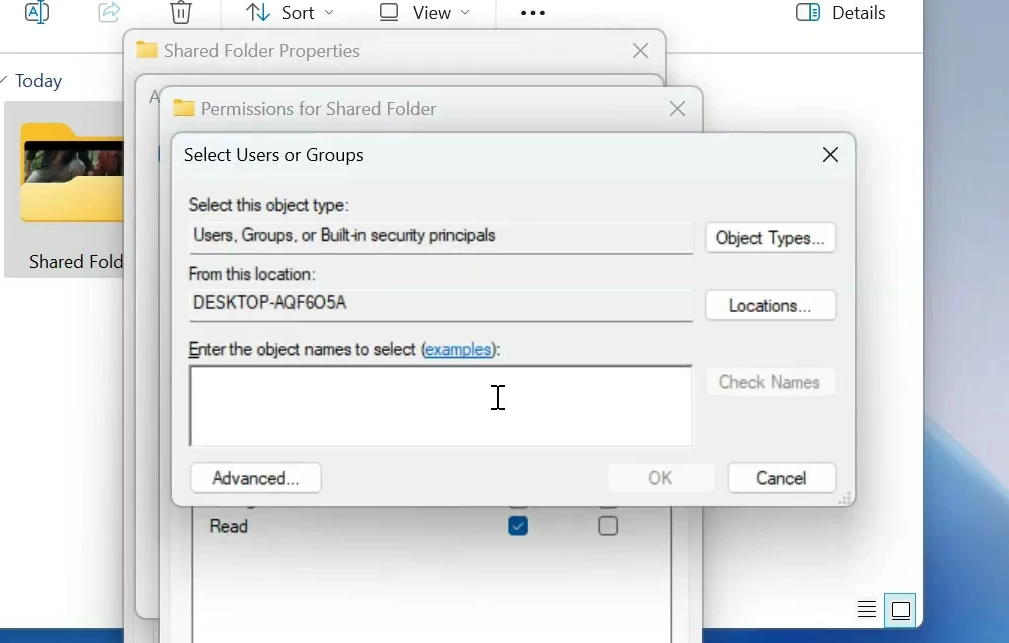Viewport: 1009px width, 643px height.
Task: Click the Delete trash icon
Action: 181,12
